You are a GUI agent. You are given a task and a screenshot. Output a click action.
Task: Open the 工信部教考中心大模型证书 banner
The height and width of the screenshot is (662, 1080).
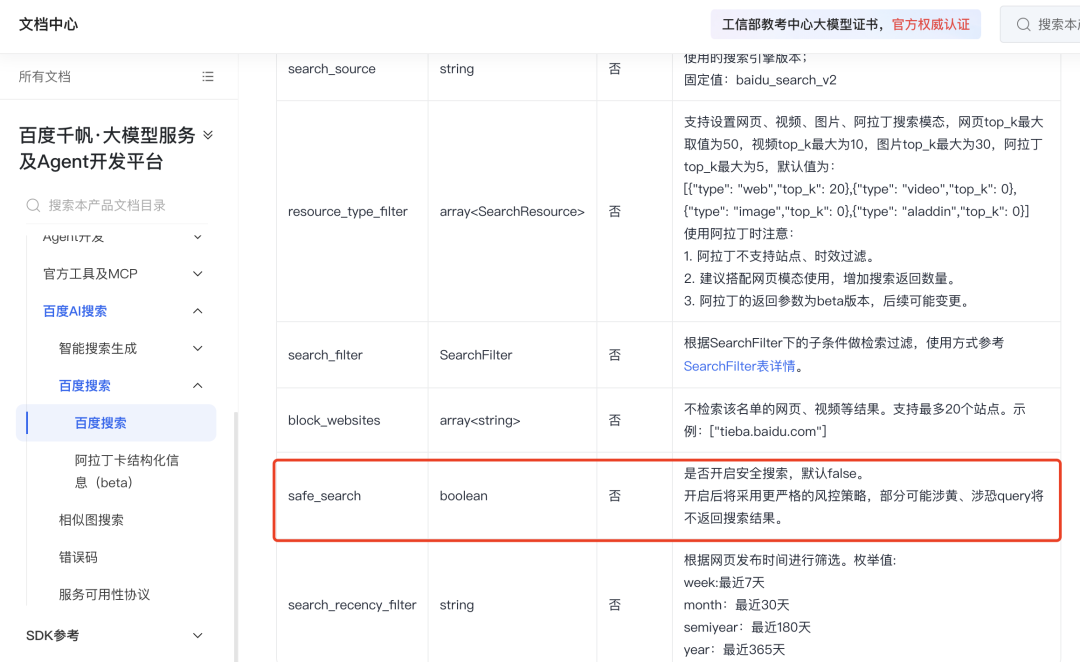[846, 25]
